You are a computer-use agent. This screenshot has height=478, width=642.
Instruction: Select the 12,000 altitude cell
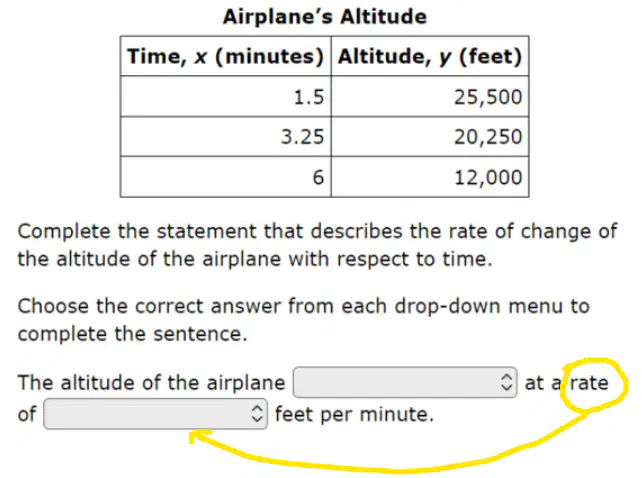pyautogui.click(x=430, y=177)
